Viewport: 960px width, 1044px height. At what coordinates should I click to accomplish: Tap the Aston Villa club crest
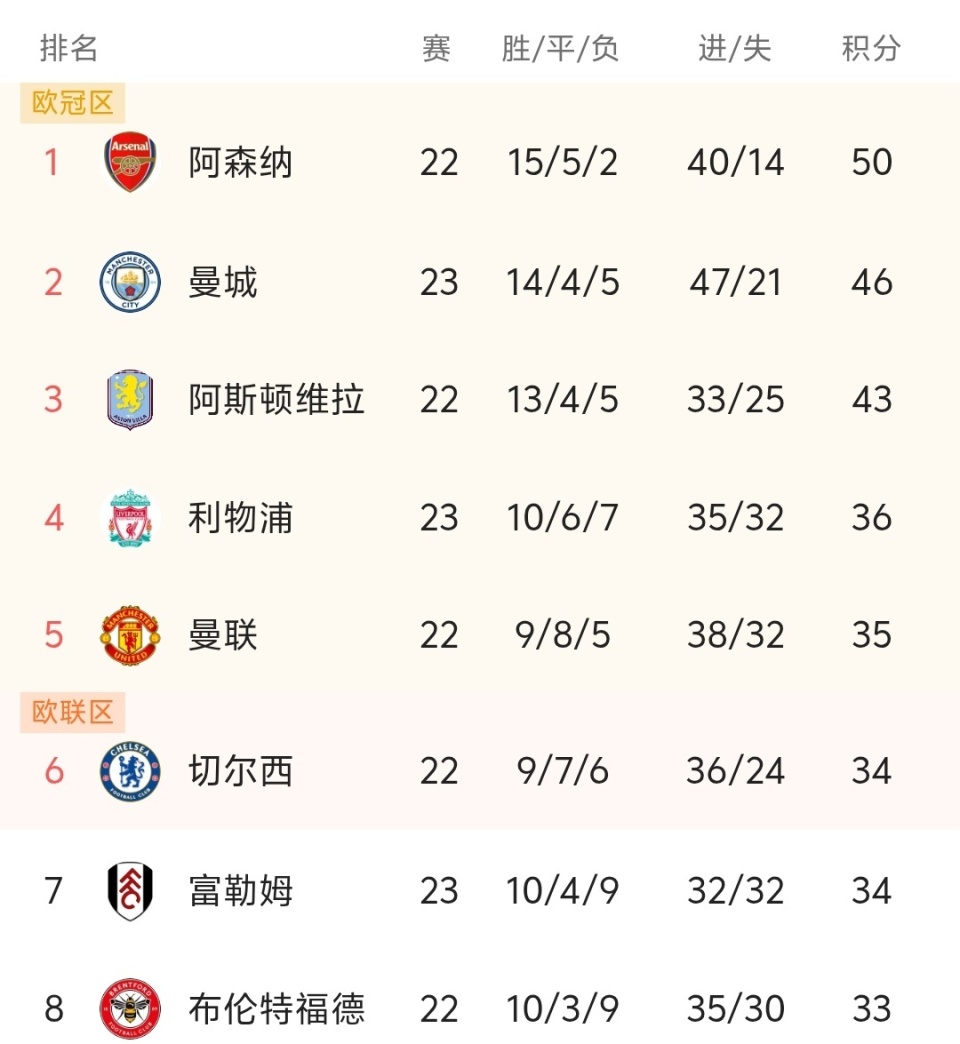coord(130,400)
